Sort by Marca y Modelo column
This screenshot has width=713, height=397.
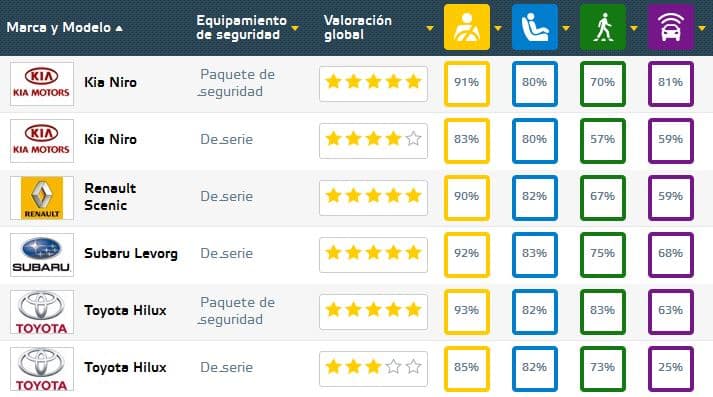[65, 28]
